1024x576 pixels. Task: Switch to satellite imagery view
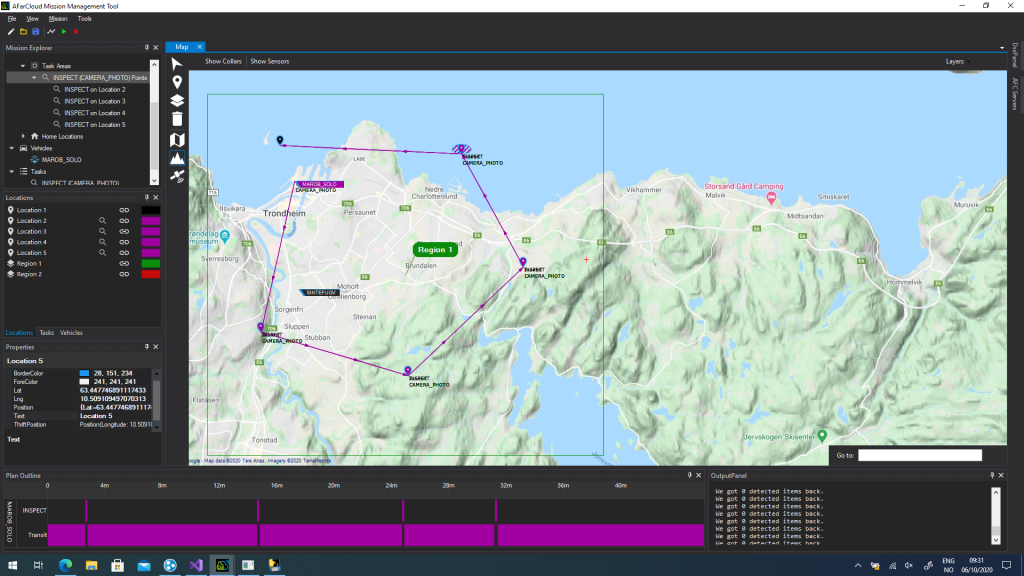coord(177,176)
